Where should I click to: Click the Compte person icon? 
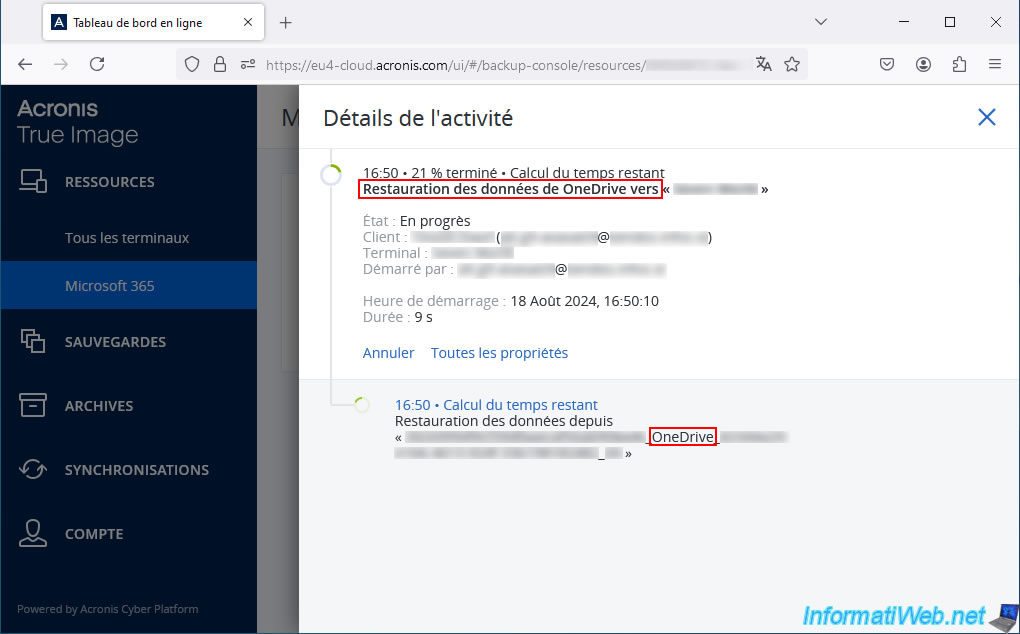pyautogui.click(x=33, y=533)
